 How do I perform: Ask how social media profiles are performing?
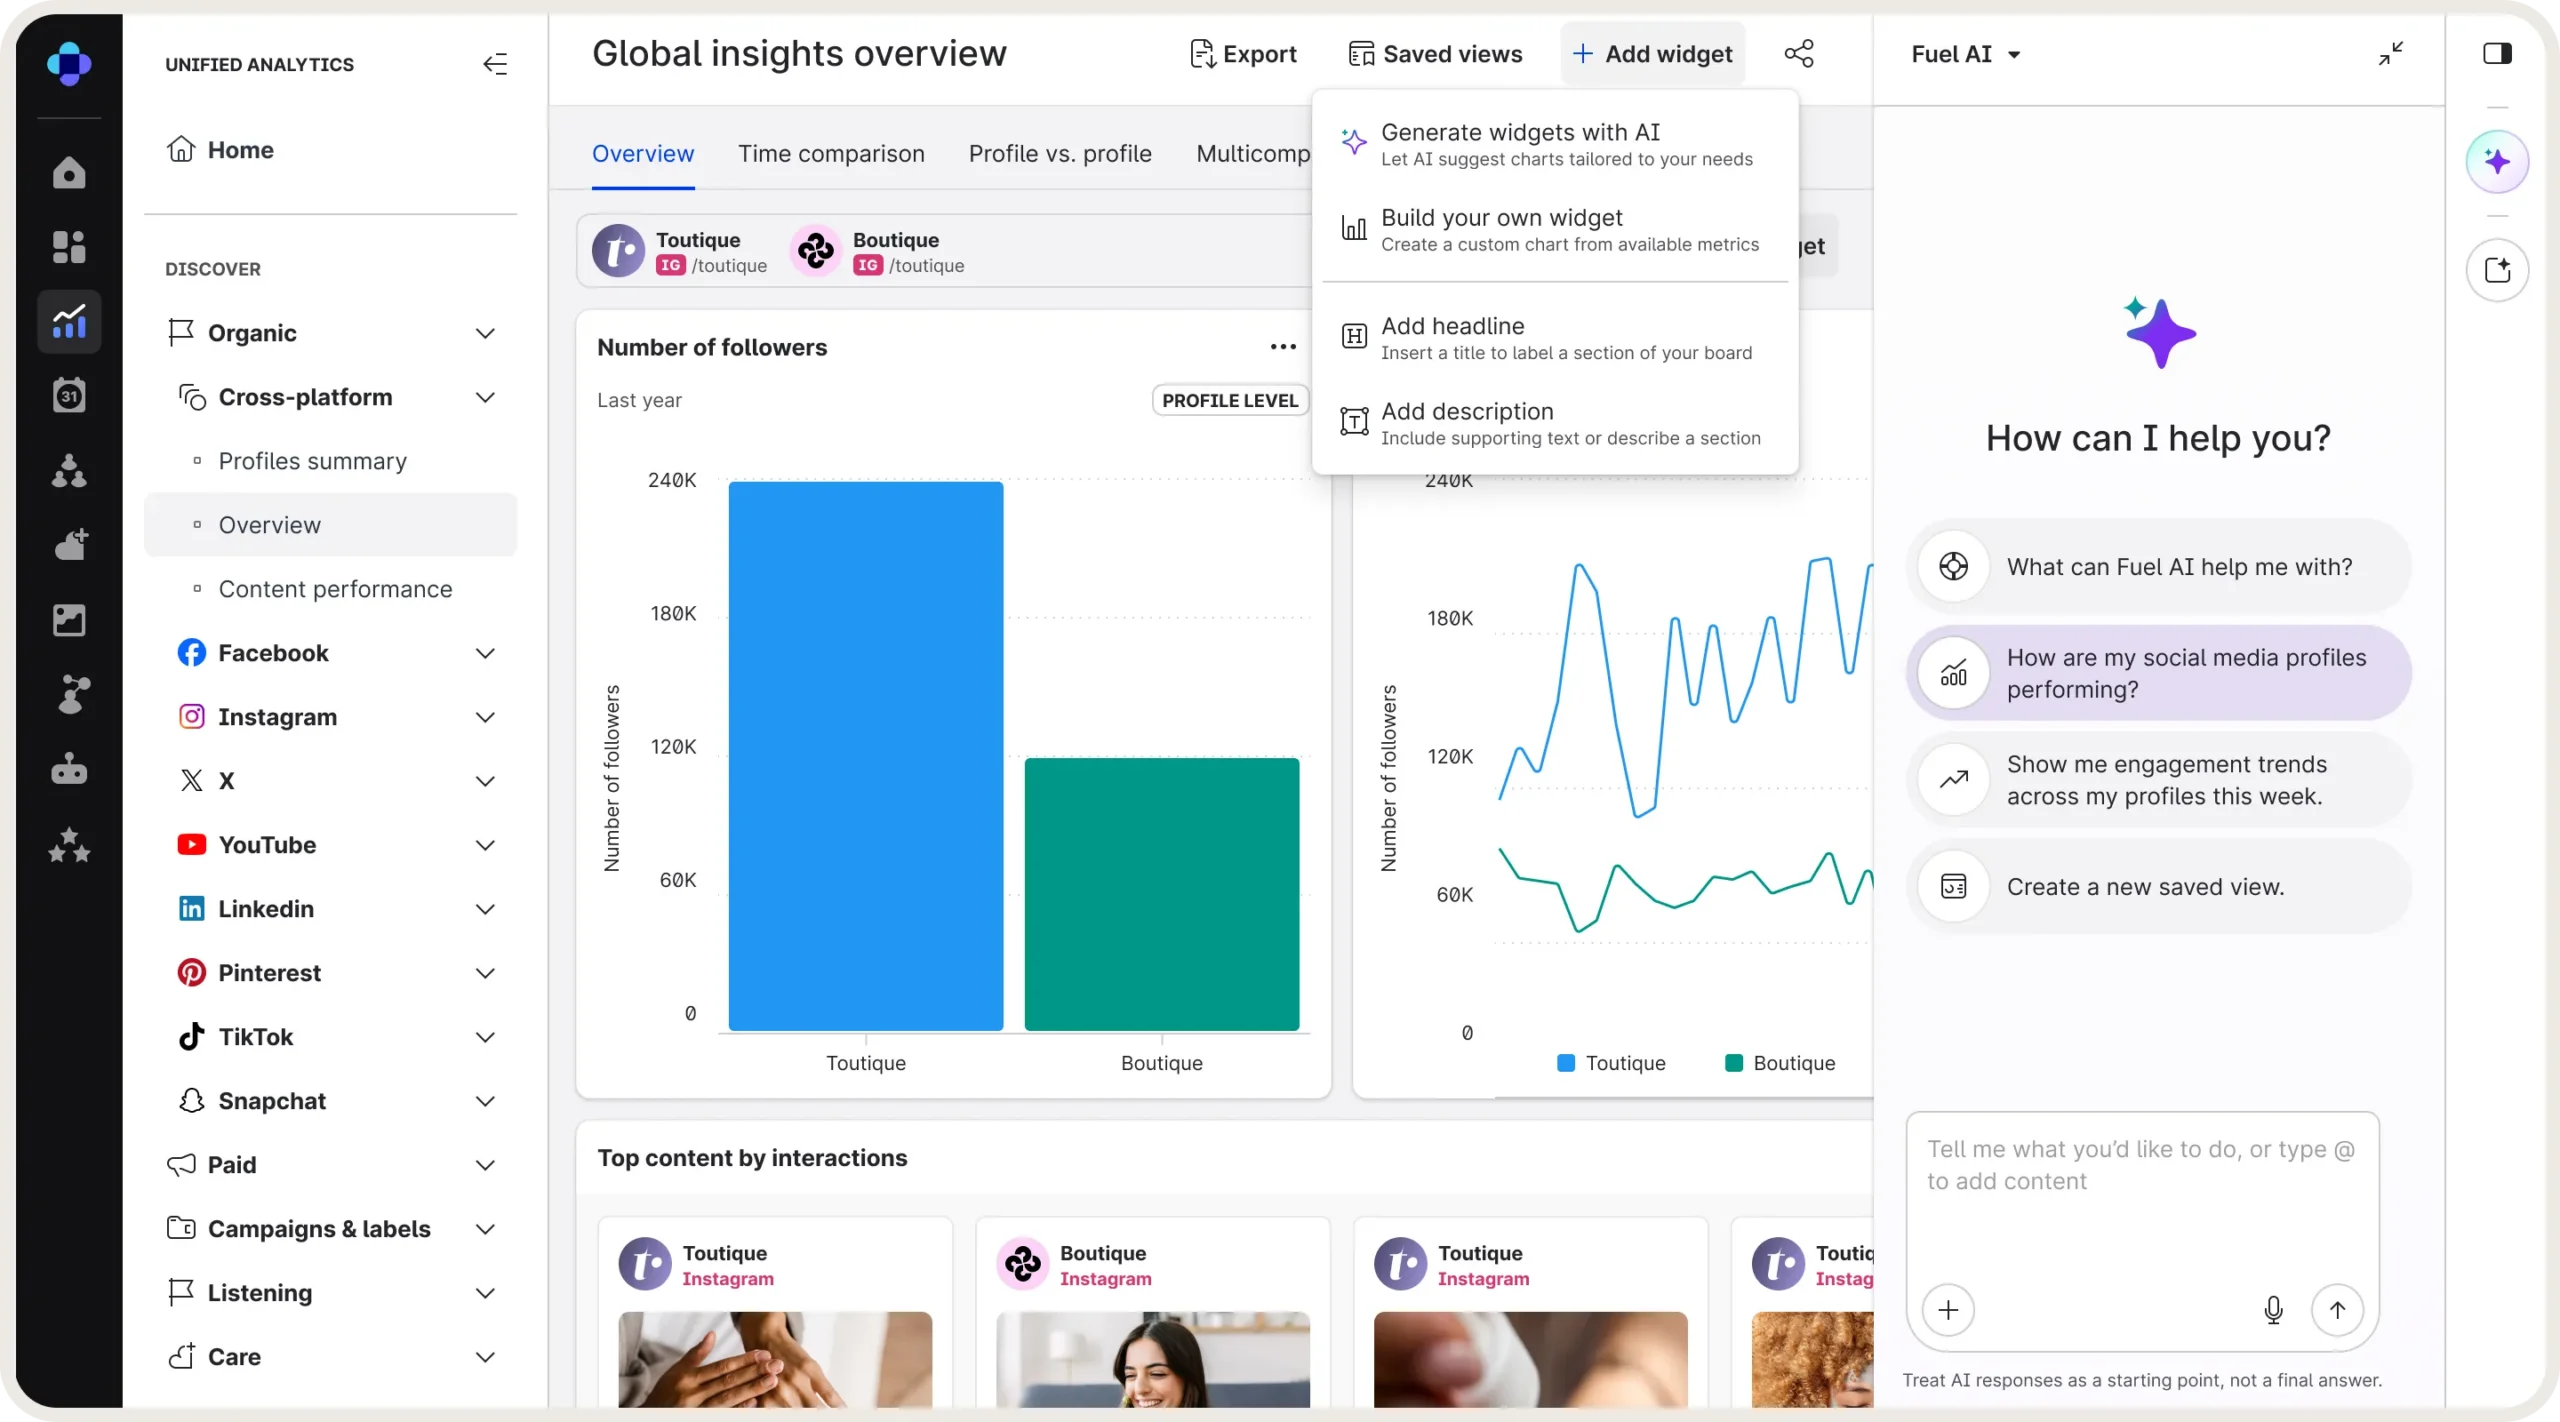(2158, 673)
